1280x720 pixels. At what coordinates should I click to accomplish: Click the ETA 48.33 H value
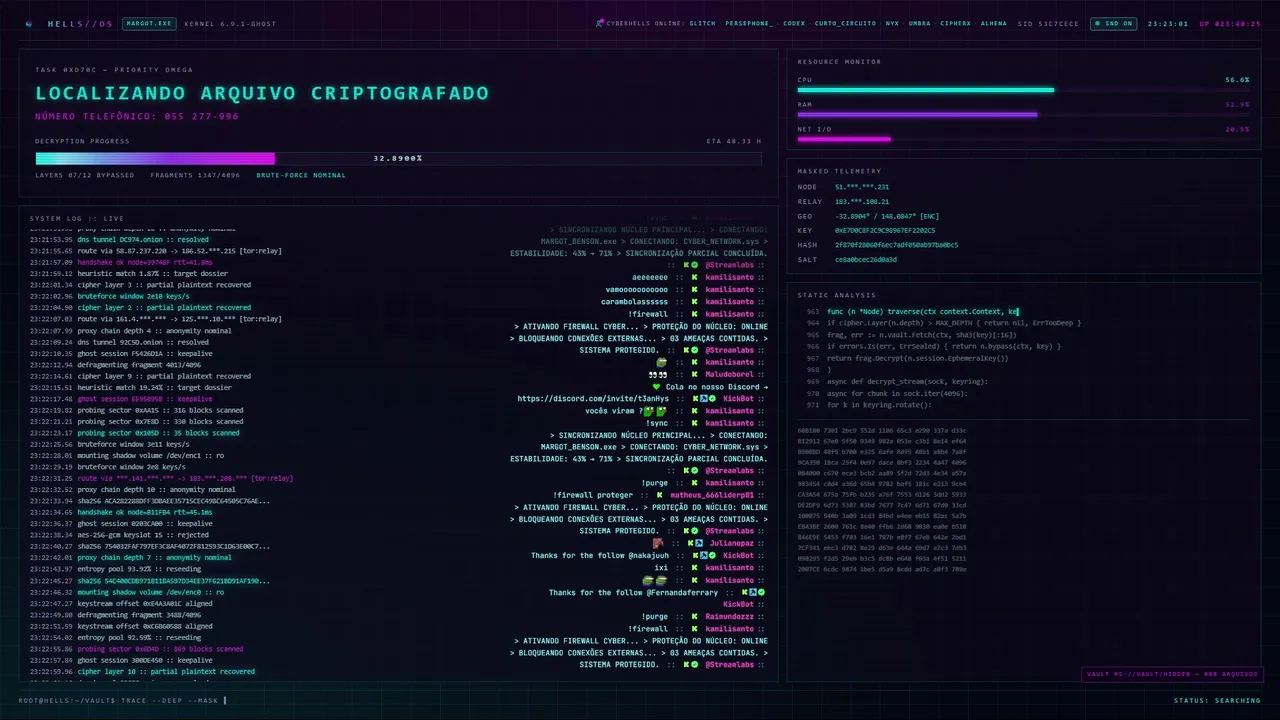click(x=733, y=141)
